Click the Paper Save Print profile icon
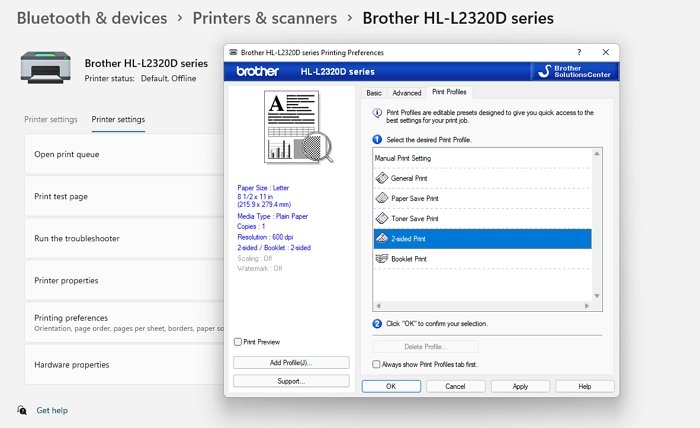This screenshot has width=700, height=428. [382, 198]
